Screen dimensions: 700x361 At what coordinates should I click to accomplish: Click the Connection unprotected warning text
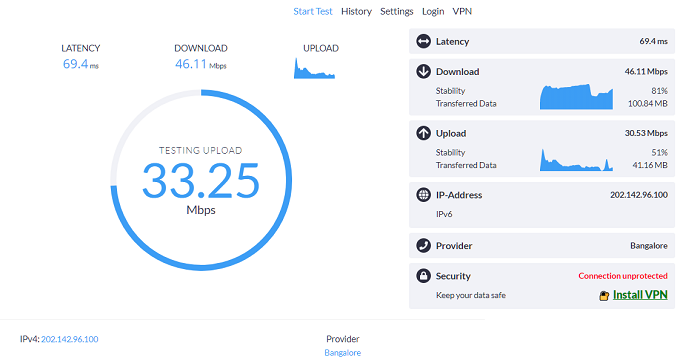[x=623, y=276]
